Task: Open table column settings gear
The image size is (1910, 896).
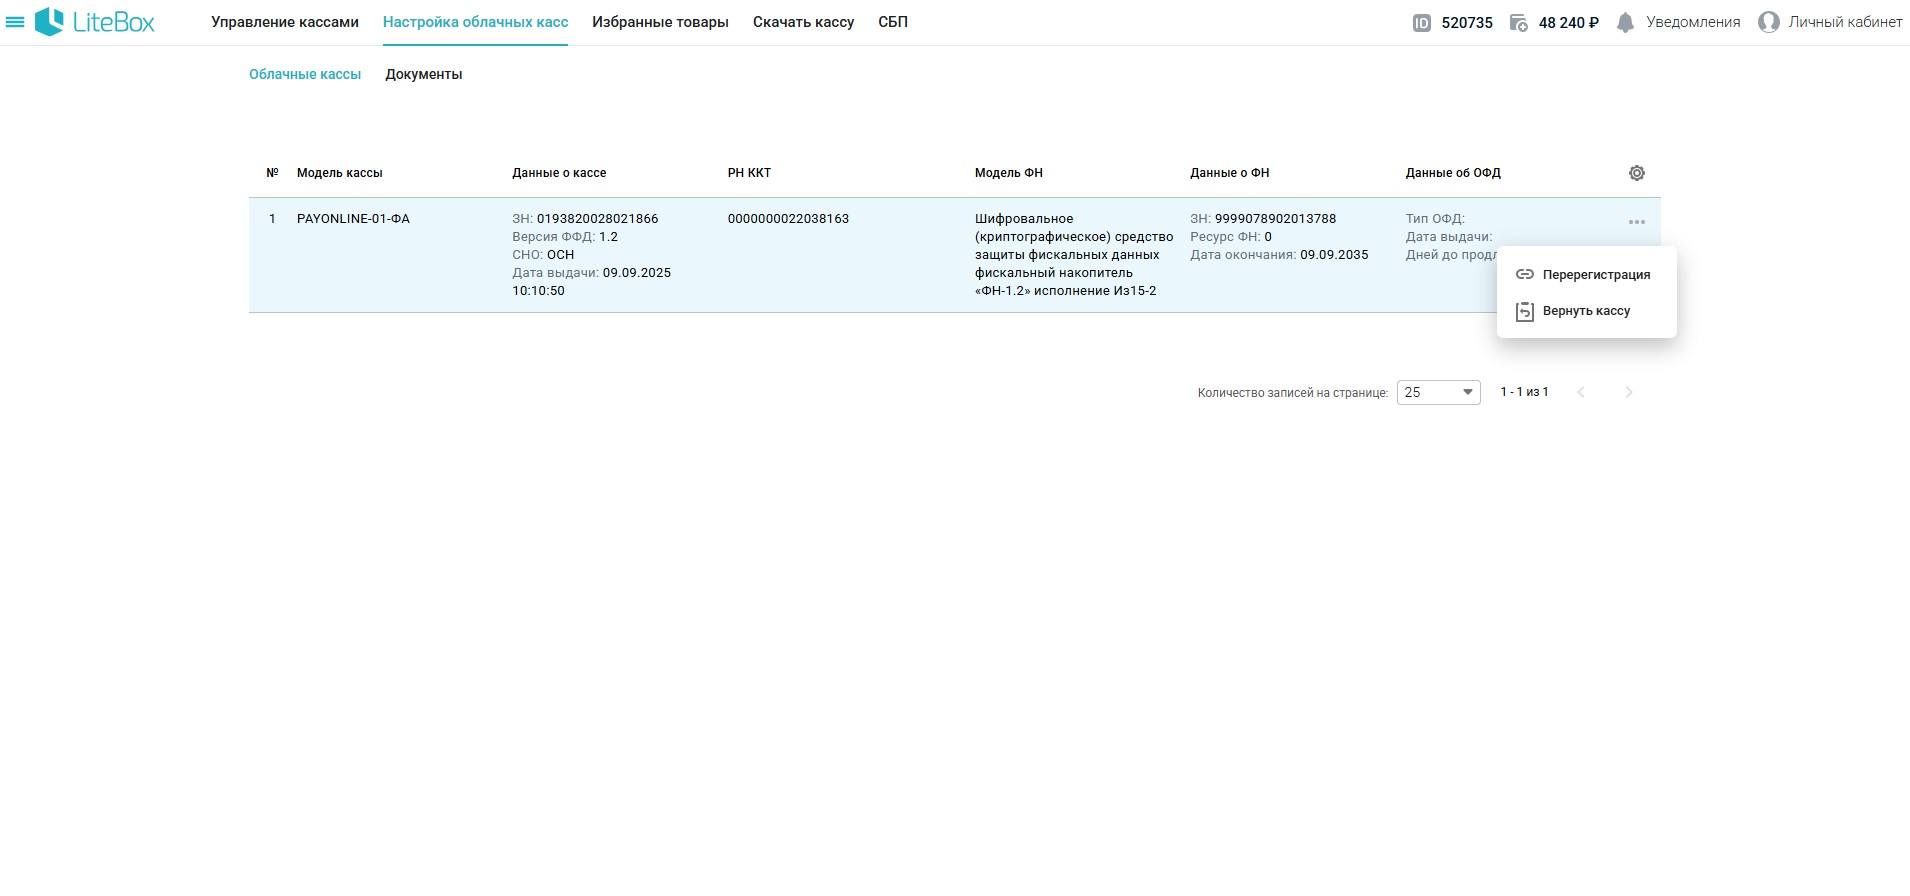Action: pos(1636,173)
